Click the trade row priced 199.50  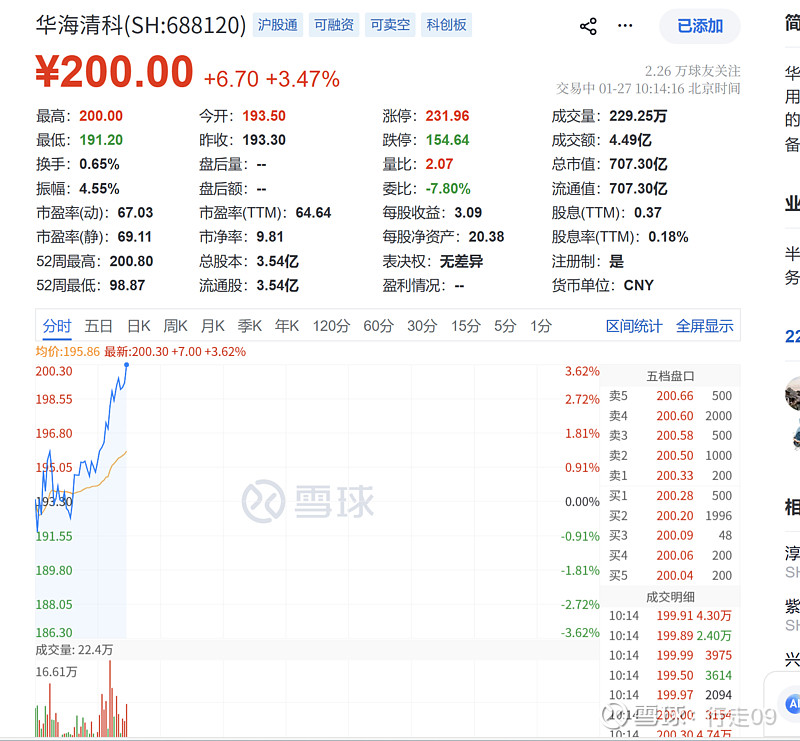point(670,675)
